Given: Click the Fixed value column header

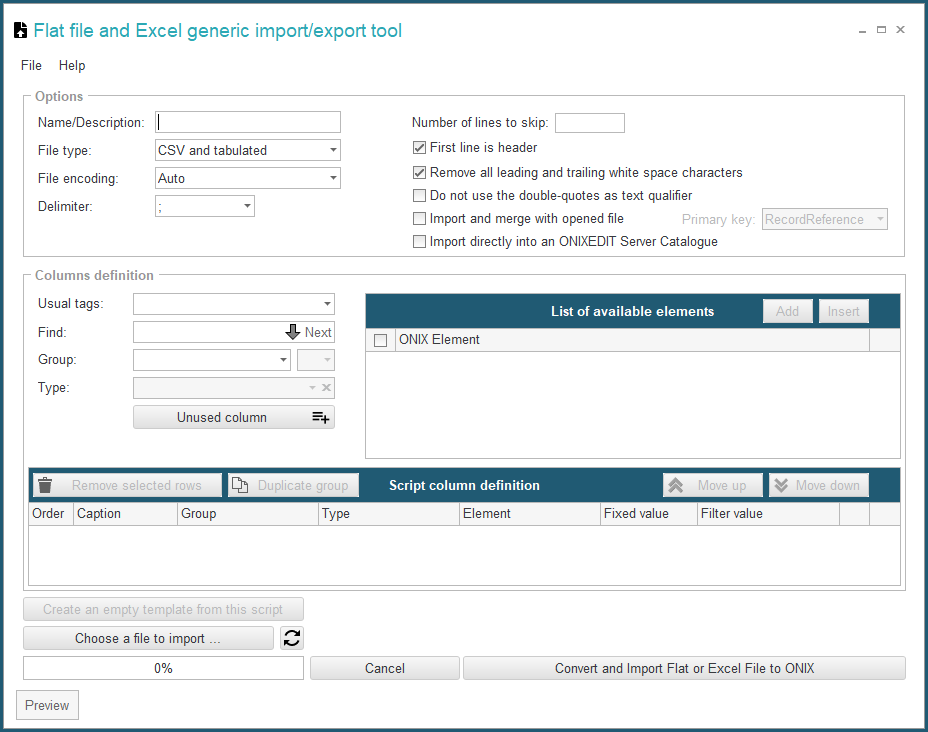Looking at the screenshot, I should pyautogui.click(x=649, y=514).
